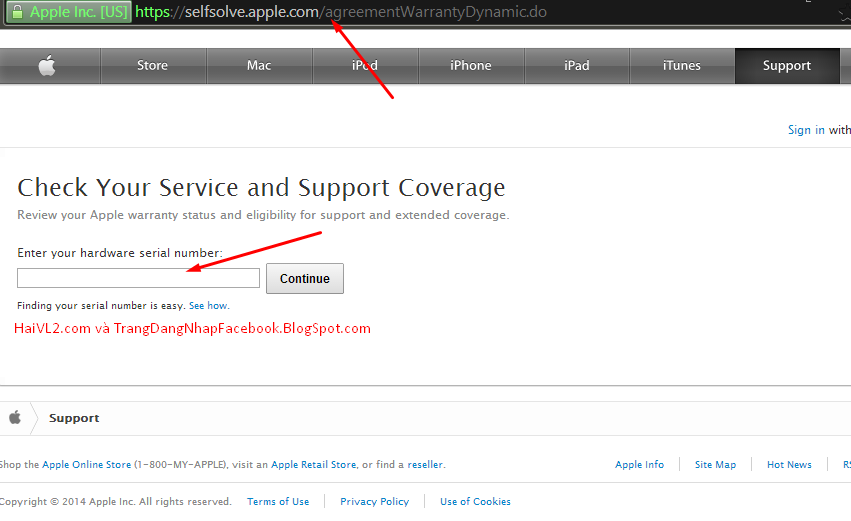Open the Apple Info footer link
Image resolution: width=851 pixels, height=521 pixels.
pos(639,465)
